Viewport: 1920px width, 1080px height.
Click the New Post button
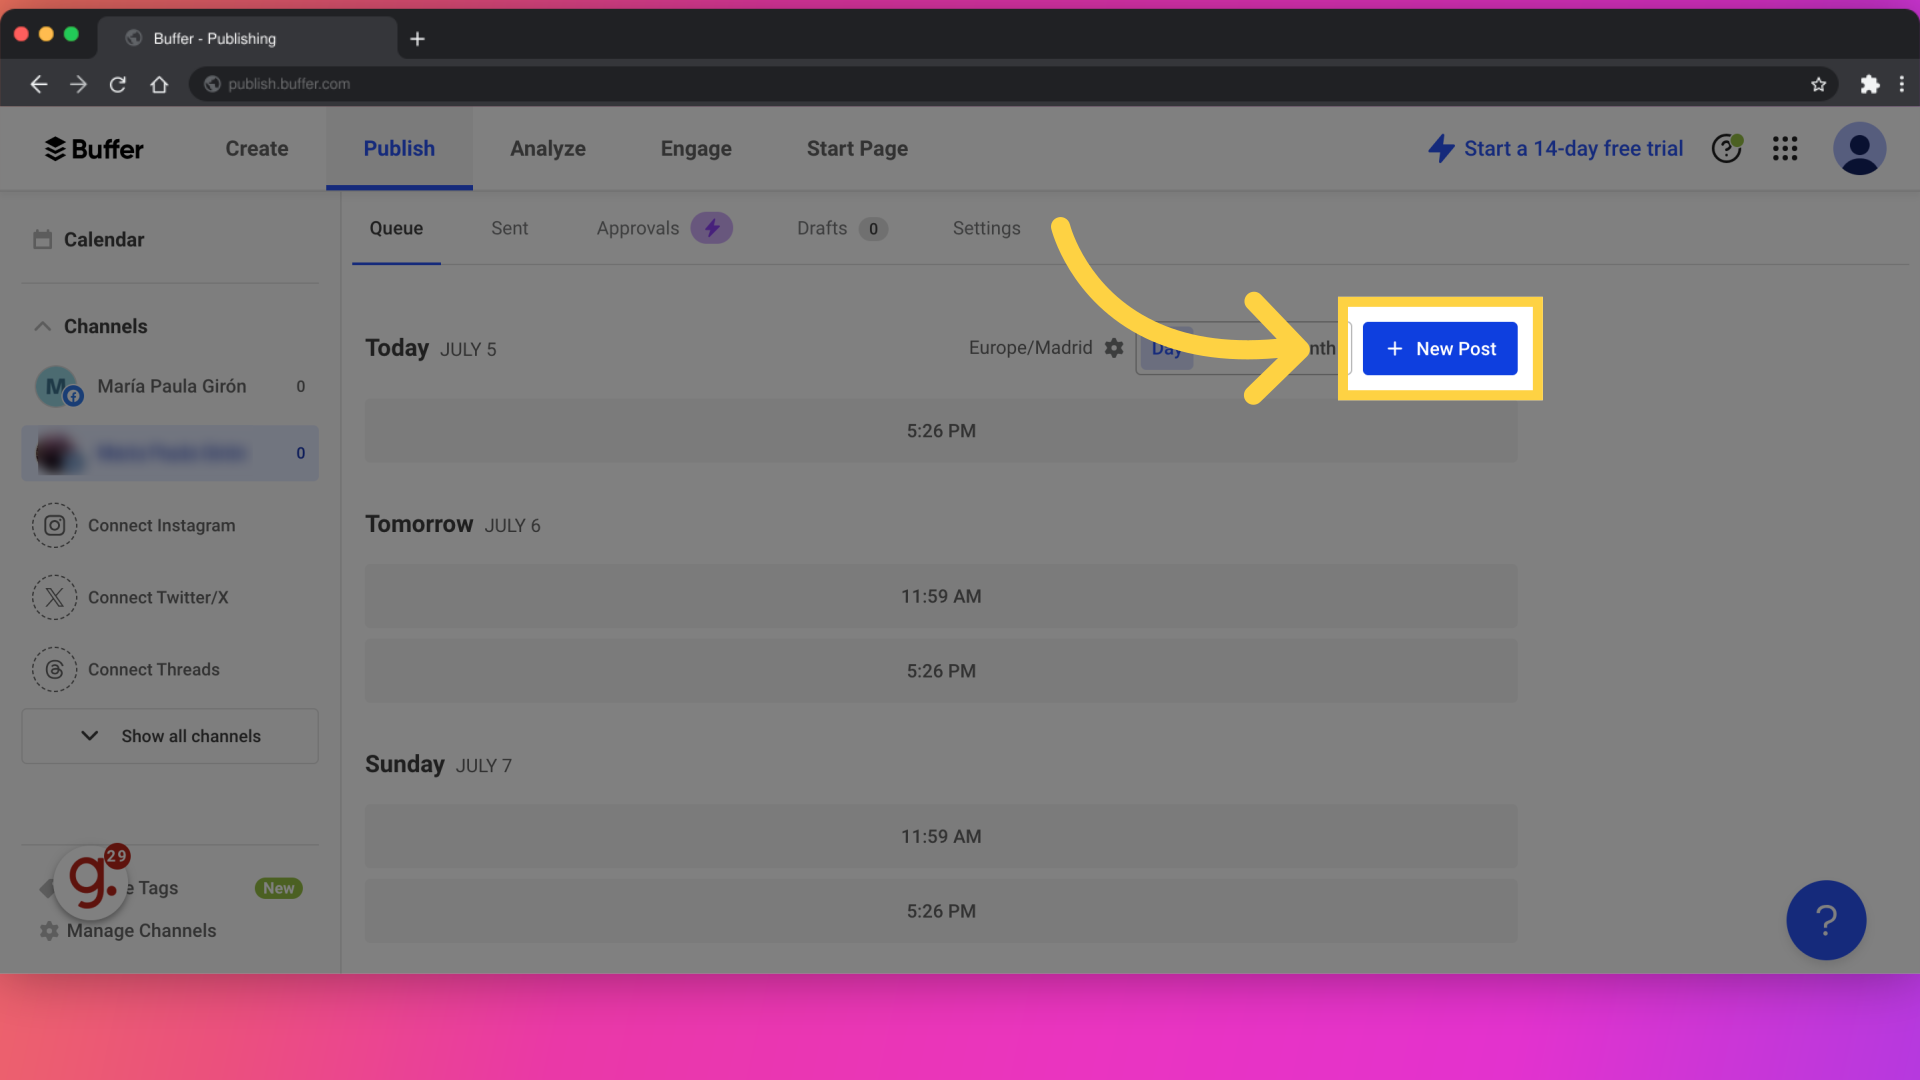(1440, 349)
